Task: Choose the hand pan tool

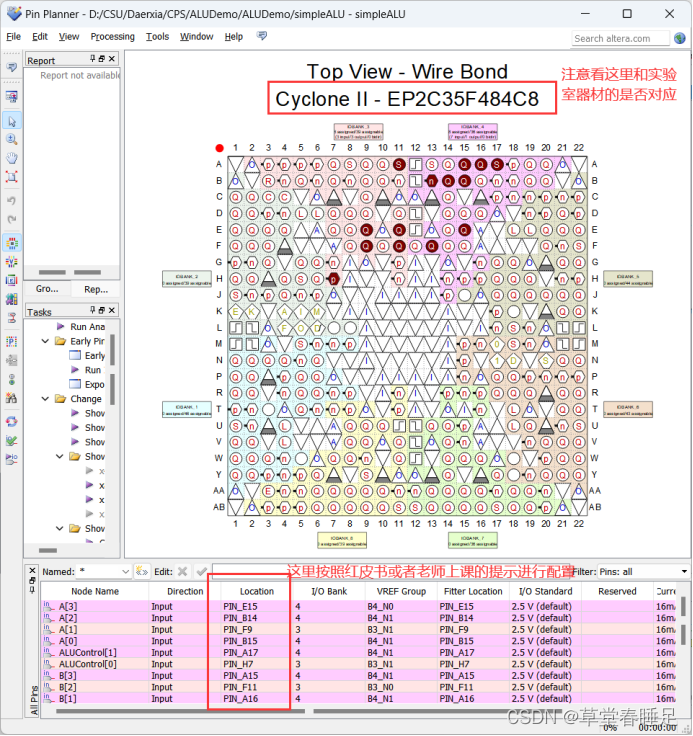Action: pos(12,158)
